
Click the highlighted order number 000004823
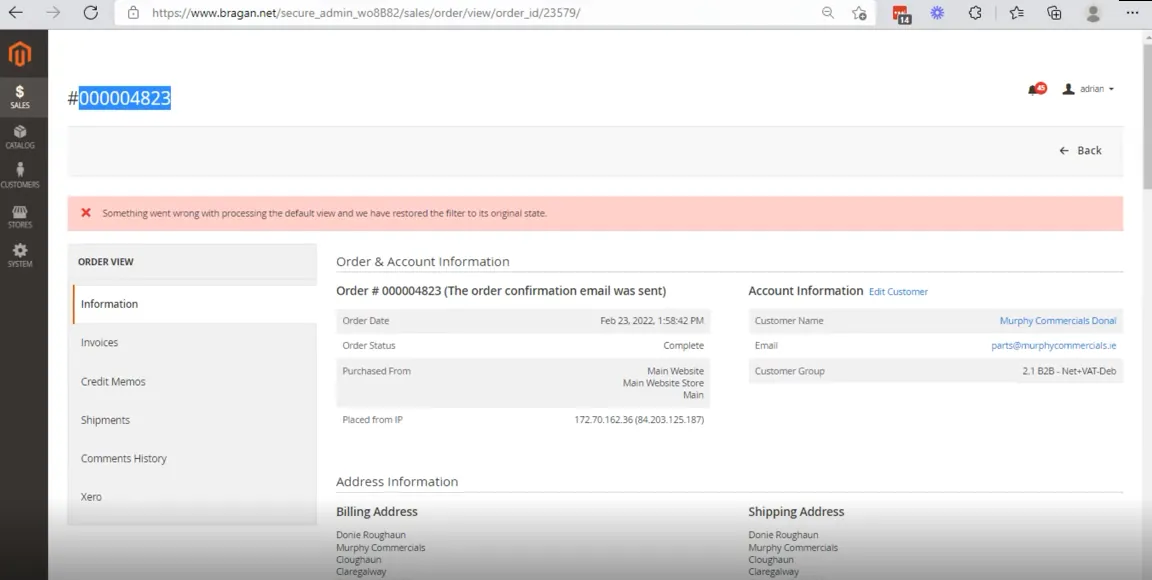point(125,98)
